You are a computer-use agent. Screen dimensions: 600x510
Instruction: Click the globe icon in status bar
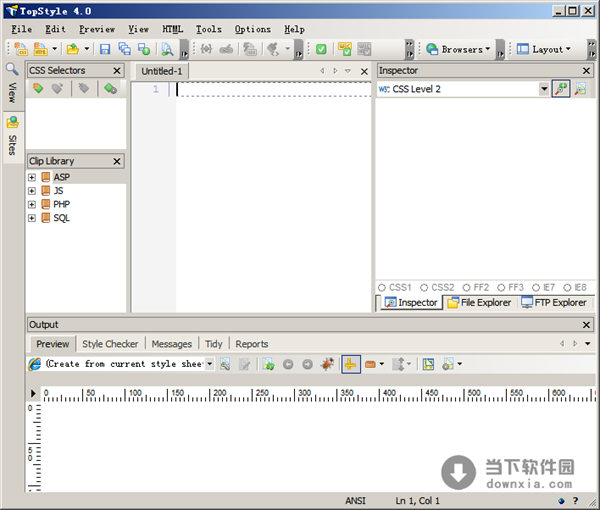pyautogui.click(x=561, y=501)
